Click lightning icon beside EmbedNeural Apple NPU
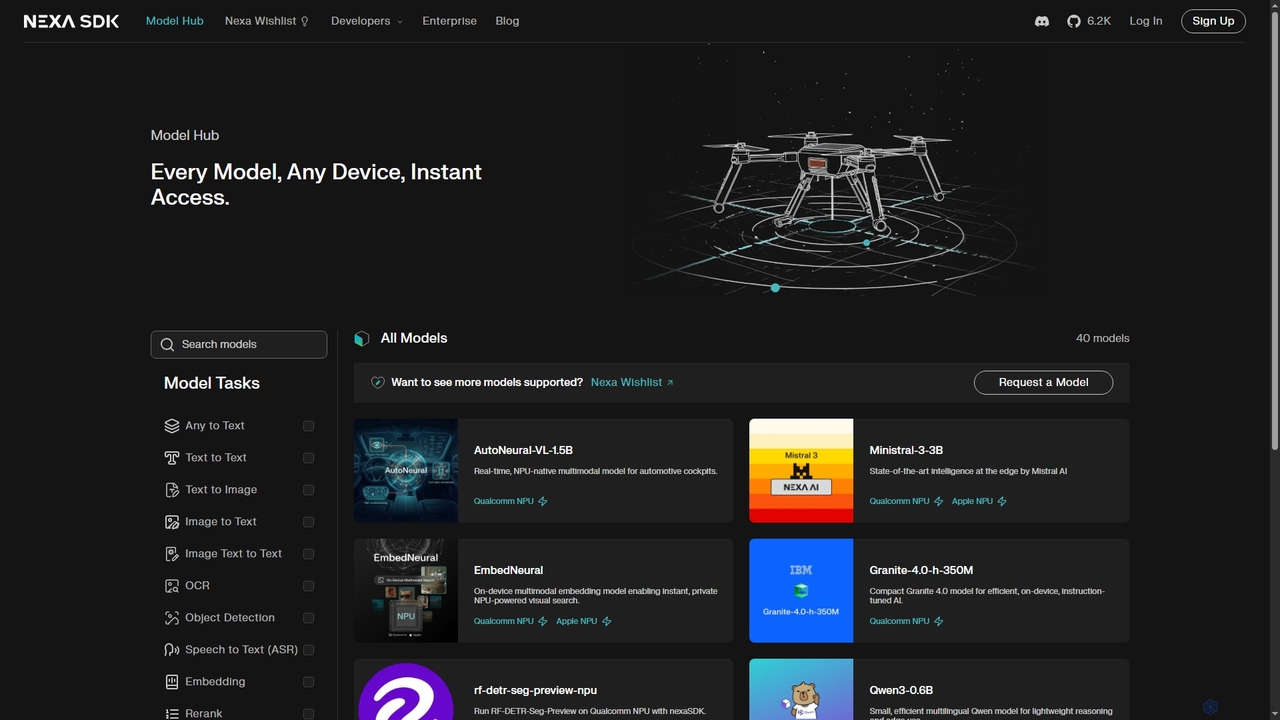1280x720 pixels. tap(606, 621)
